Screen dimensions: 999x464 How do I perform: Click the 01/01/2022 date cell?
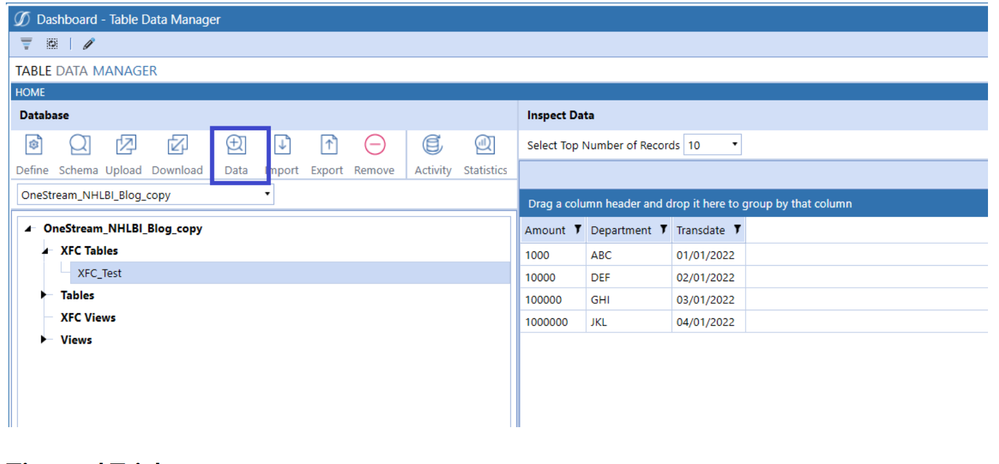click(x=708, y=256)
